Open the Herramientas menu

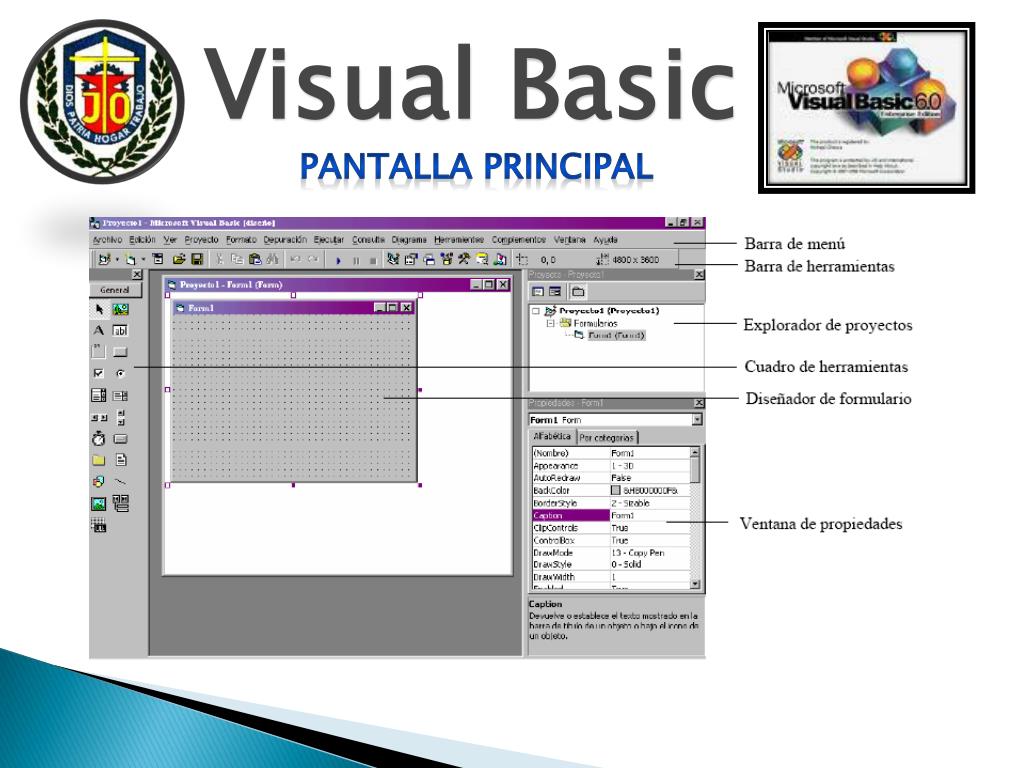tap(459, 240)
